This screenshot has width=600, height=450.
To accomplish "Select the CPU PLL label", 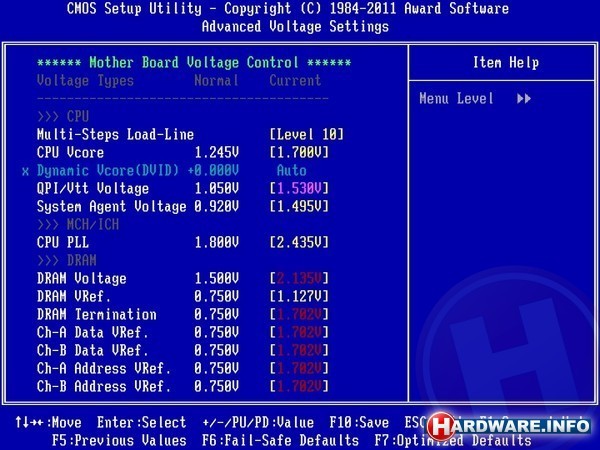I will [63, 243].
